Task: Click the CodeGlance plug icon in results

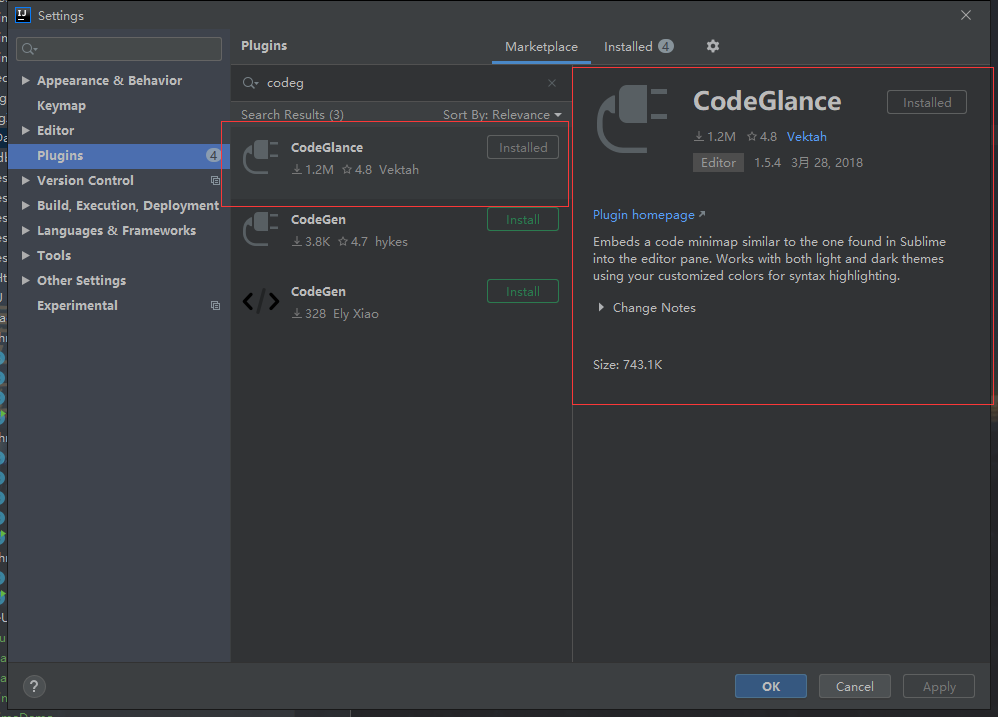Action: [261, 157]
